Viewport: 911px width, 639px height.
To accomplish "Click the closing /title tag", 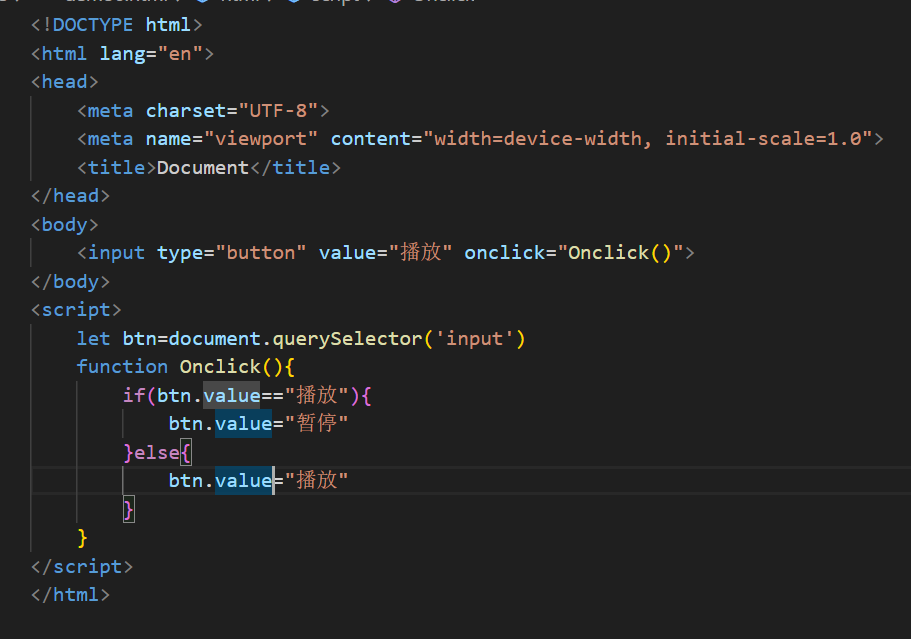I will point(296,168).
